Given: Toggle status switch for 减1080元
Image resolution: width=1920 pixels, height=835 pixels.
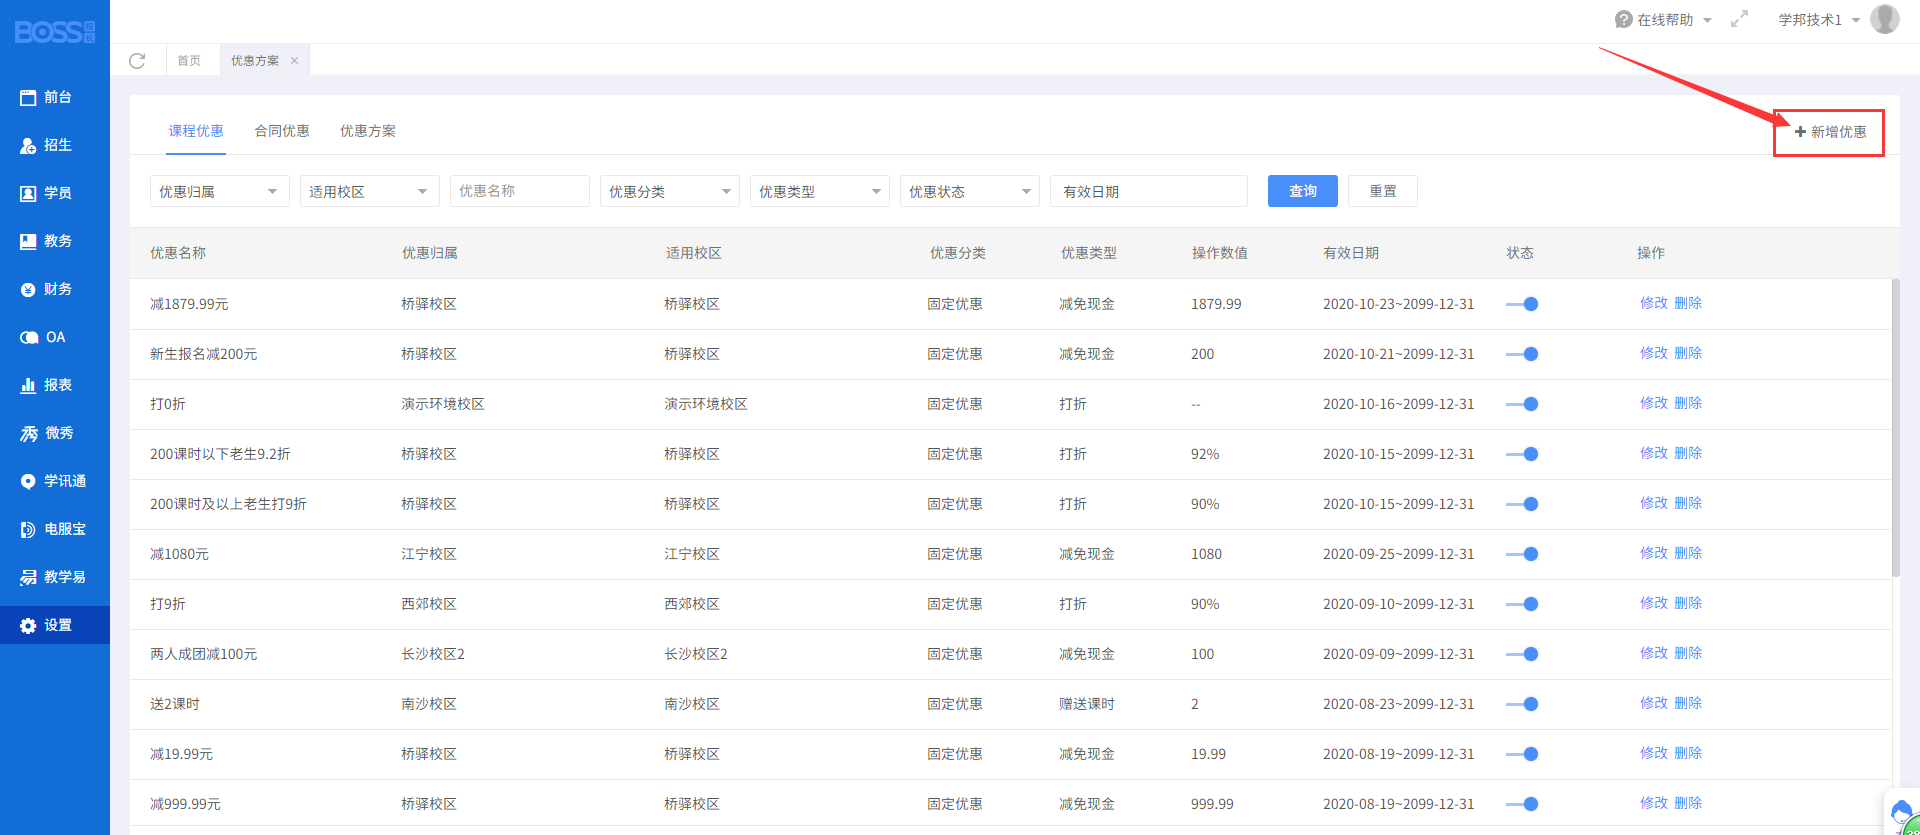Looking at the screenshot, I should [1522, 554].
